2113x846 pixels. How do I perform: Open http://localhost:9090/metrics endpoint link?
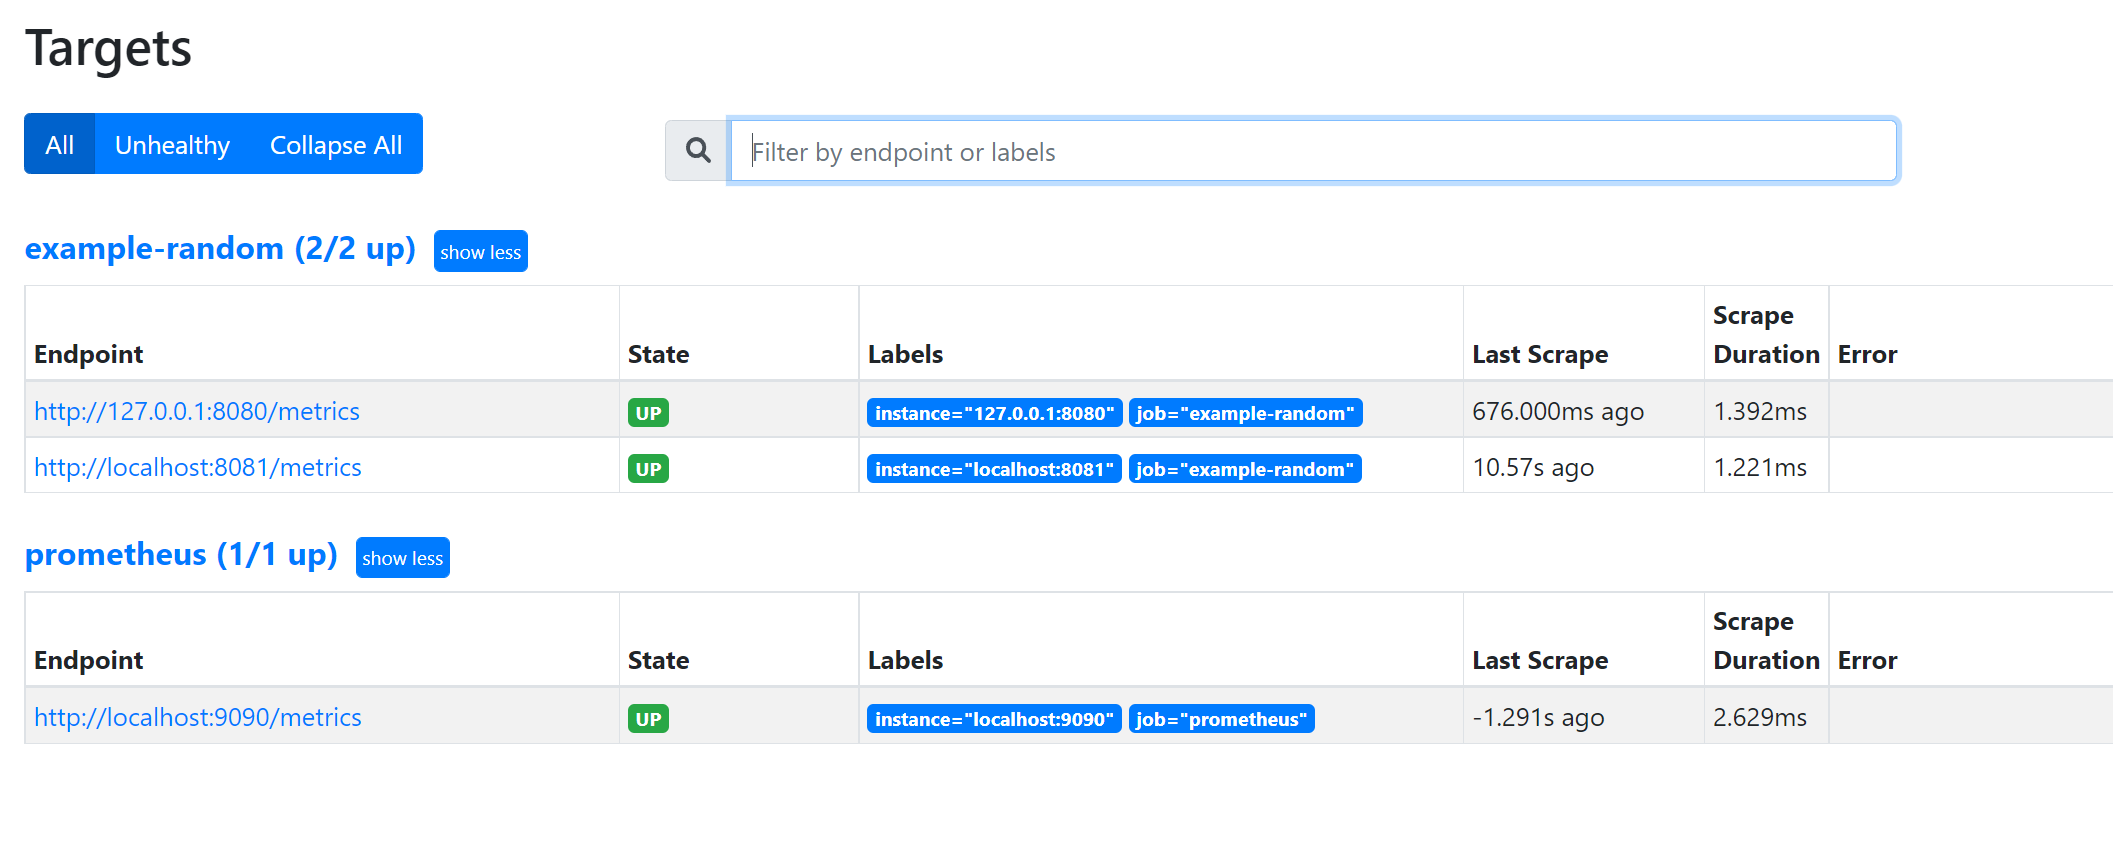click(198, 717)
